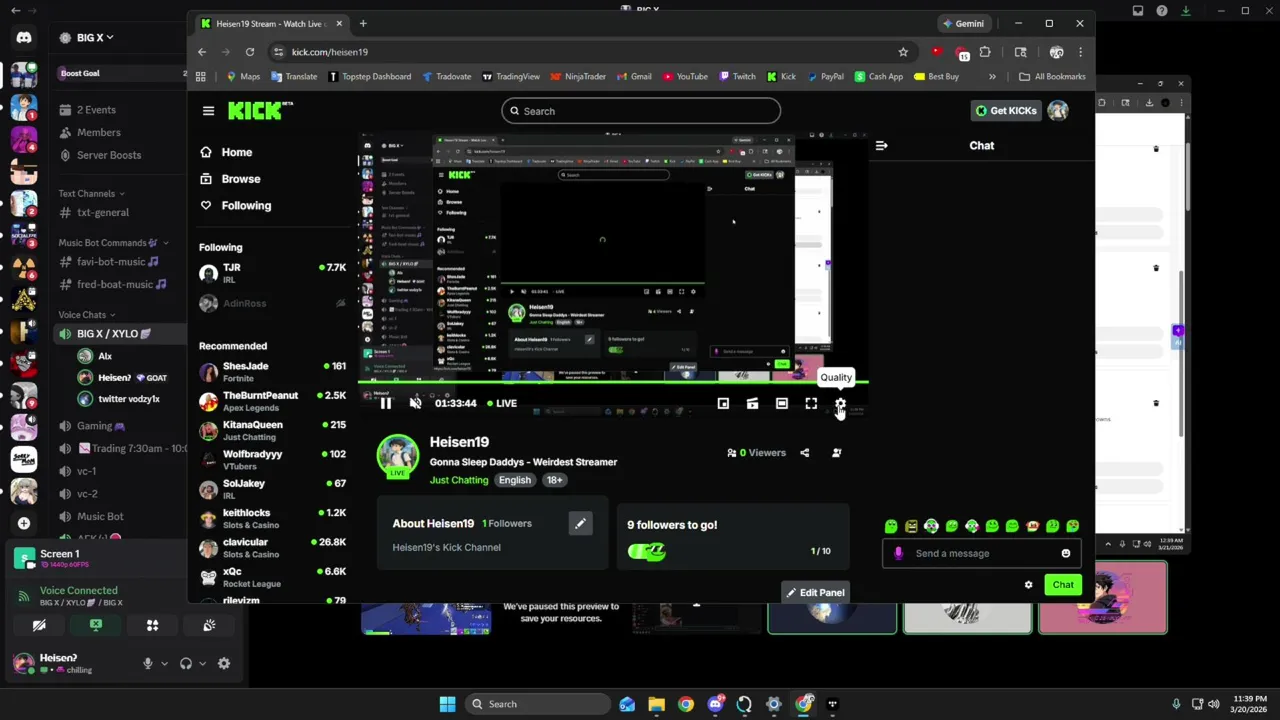Open TJR followed channel
The height and width of the screenshot is (720, 1280).
[272, 273]
